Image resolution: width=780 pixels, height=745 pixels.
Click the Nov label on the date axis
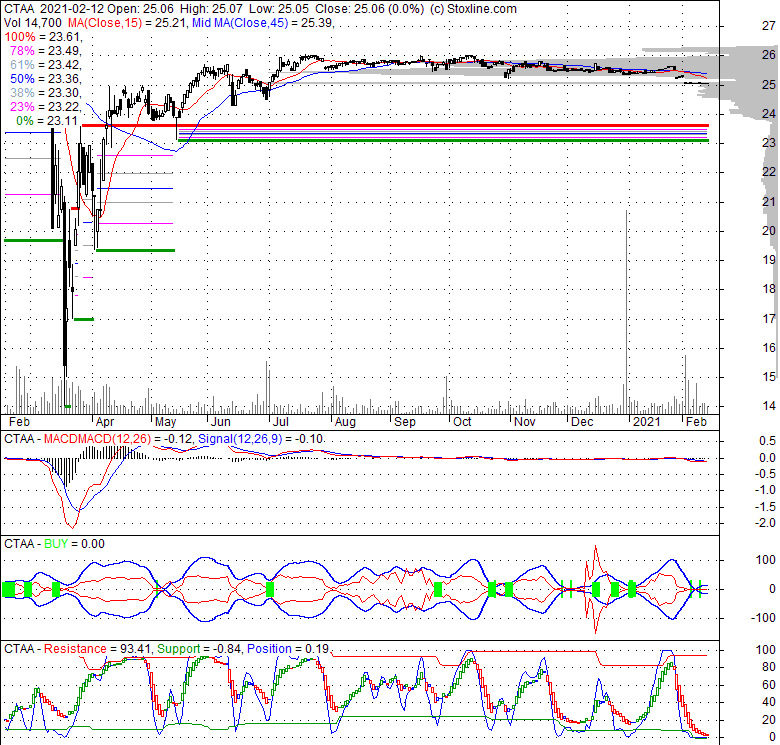point(525,422)
